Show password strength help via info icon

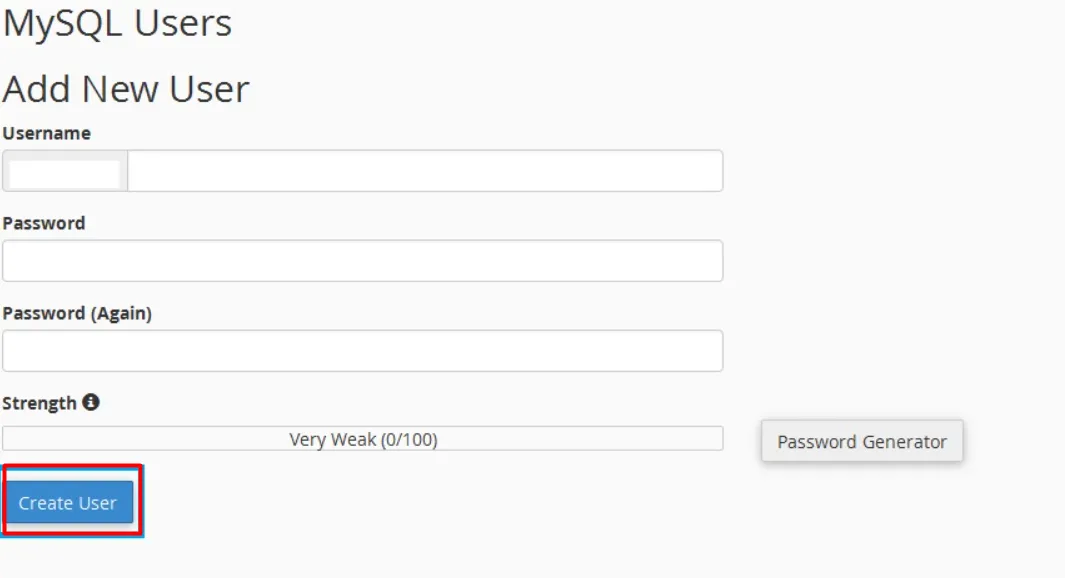[x=91, y=402]
